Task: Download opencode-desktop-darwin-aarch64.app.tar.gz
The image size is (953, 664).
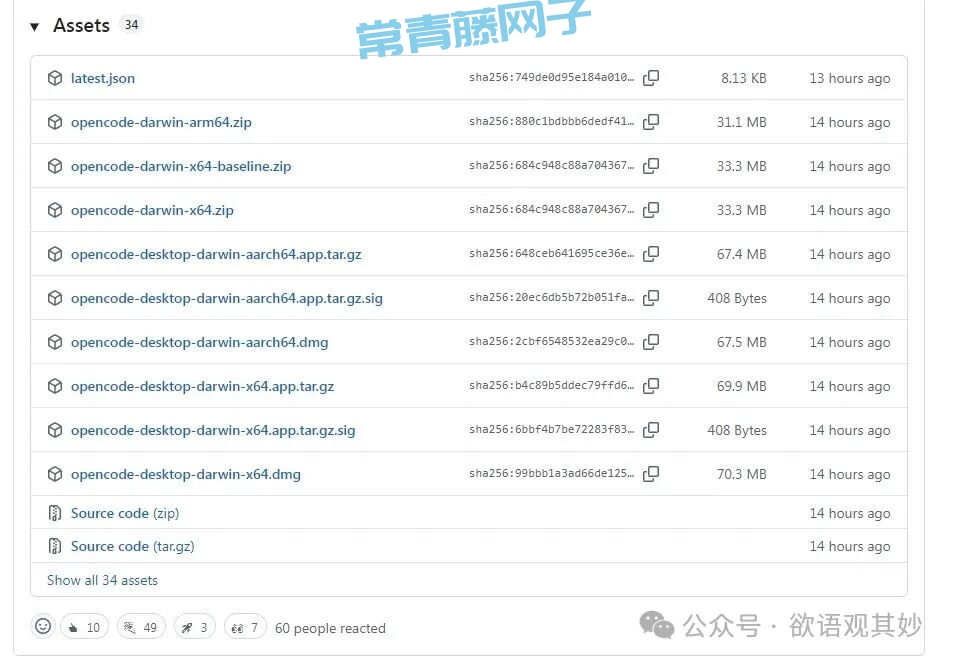Action: click(x=216, y=254)
